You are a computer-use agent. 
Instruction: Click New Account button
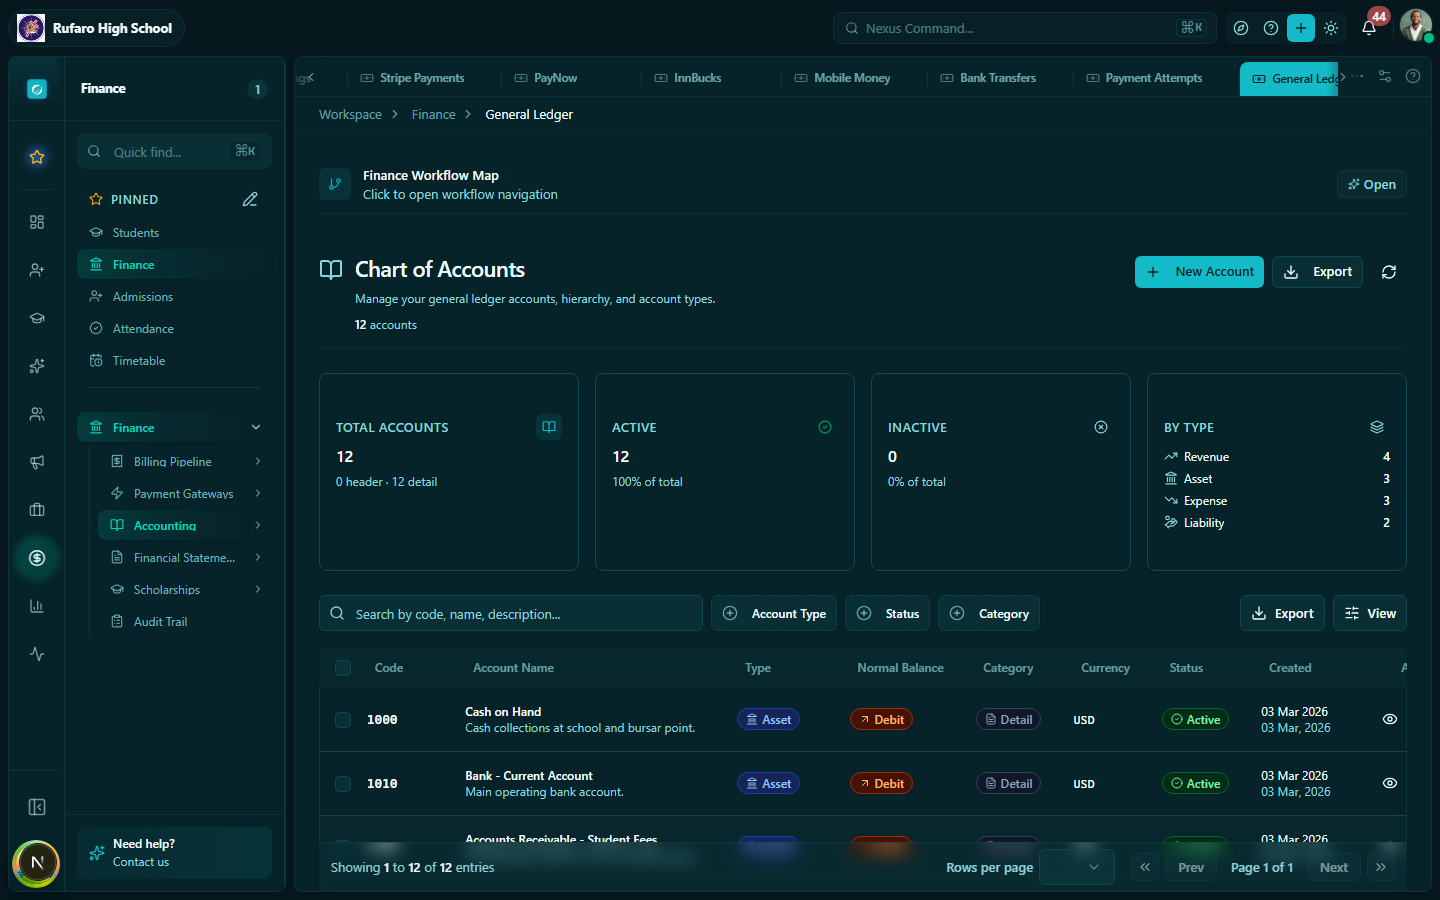pos(1199,272)
